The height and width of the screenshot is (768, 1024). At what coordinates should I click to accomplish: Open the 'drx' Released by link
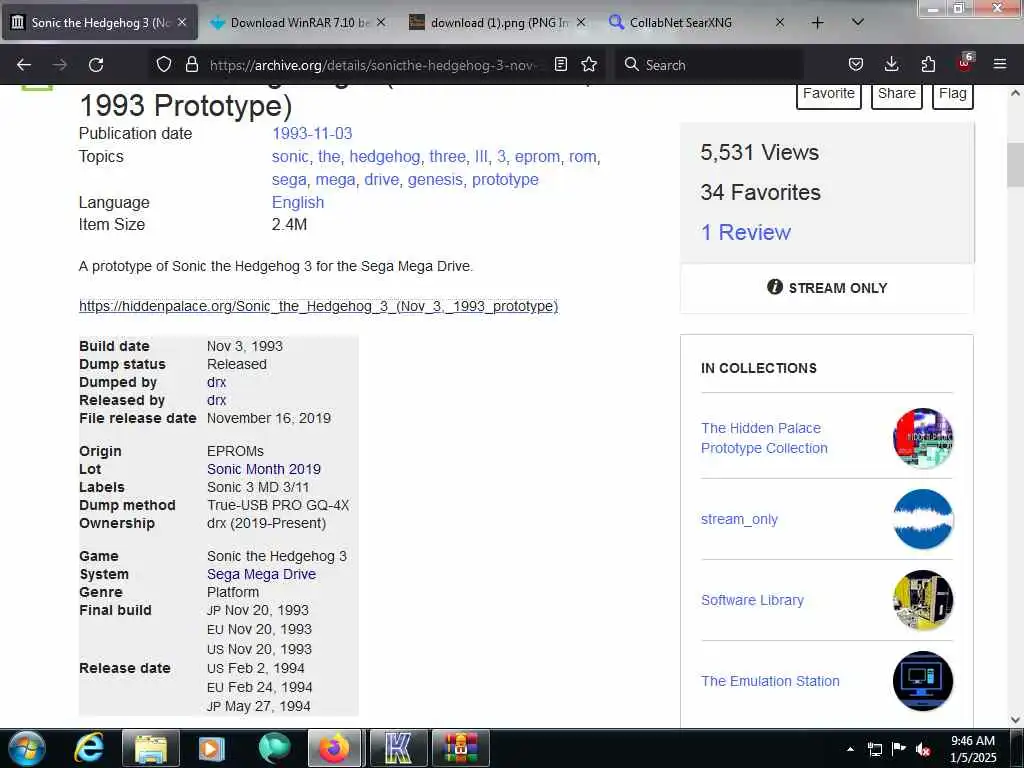click(x=216, y=400)
